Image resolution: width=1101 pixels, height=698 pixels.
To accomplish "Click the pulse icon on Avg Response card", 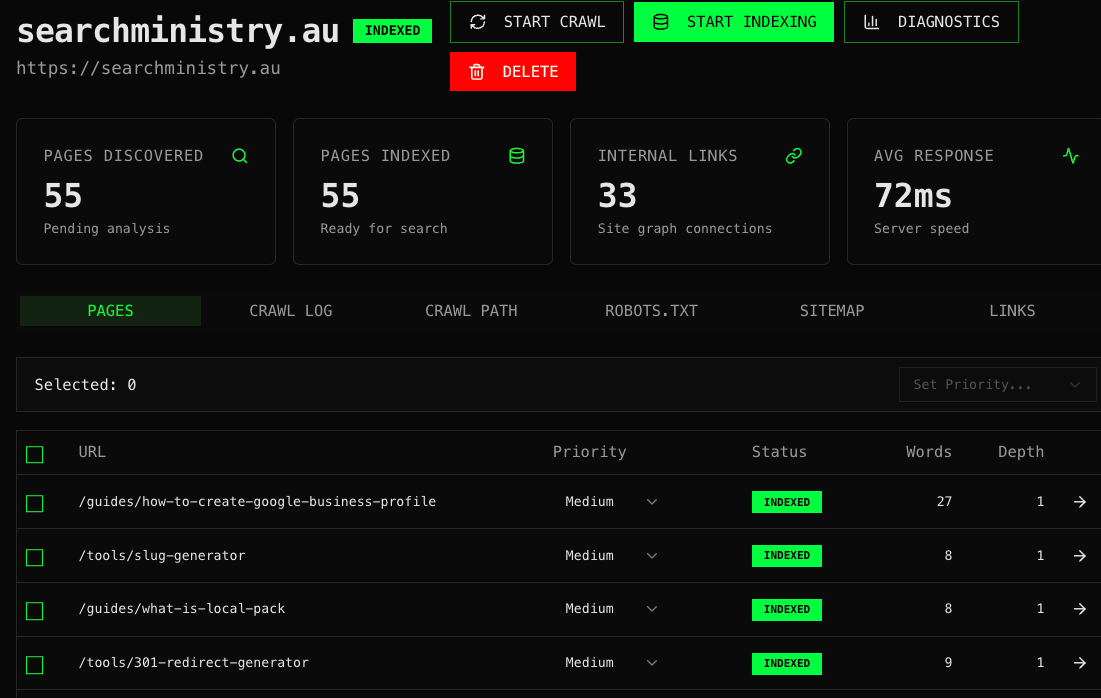I will coord(1071,156).
